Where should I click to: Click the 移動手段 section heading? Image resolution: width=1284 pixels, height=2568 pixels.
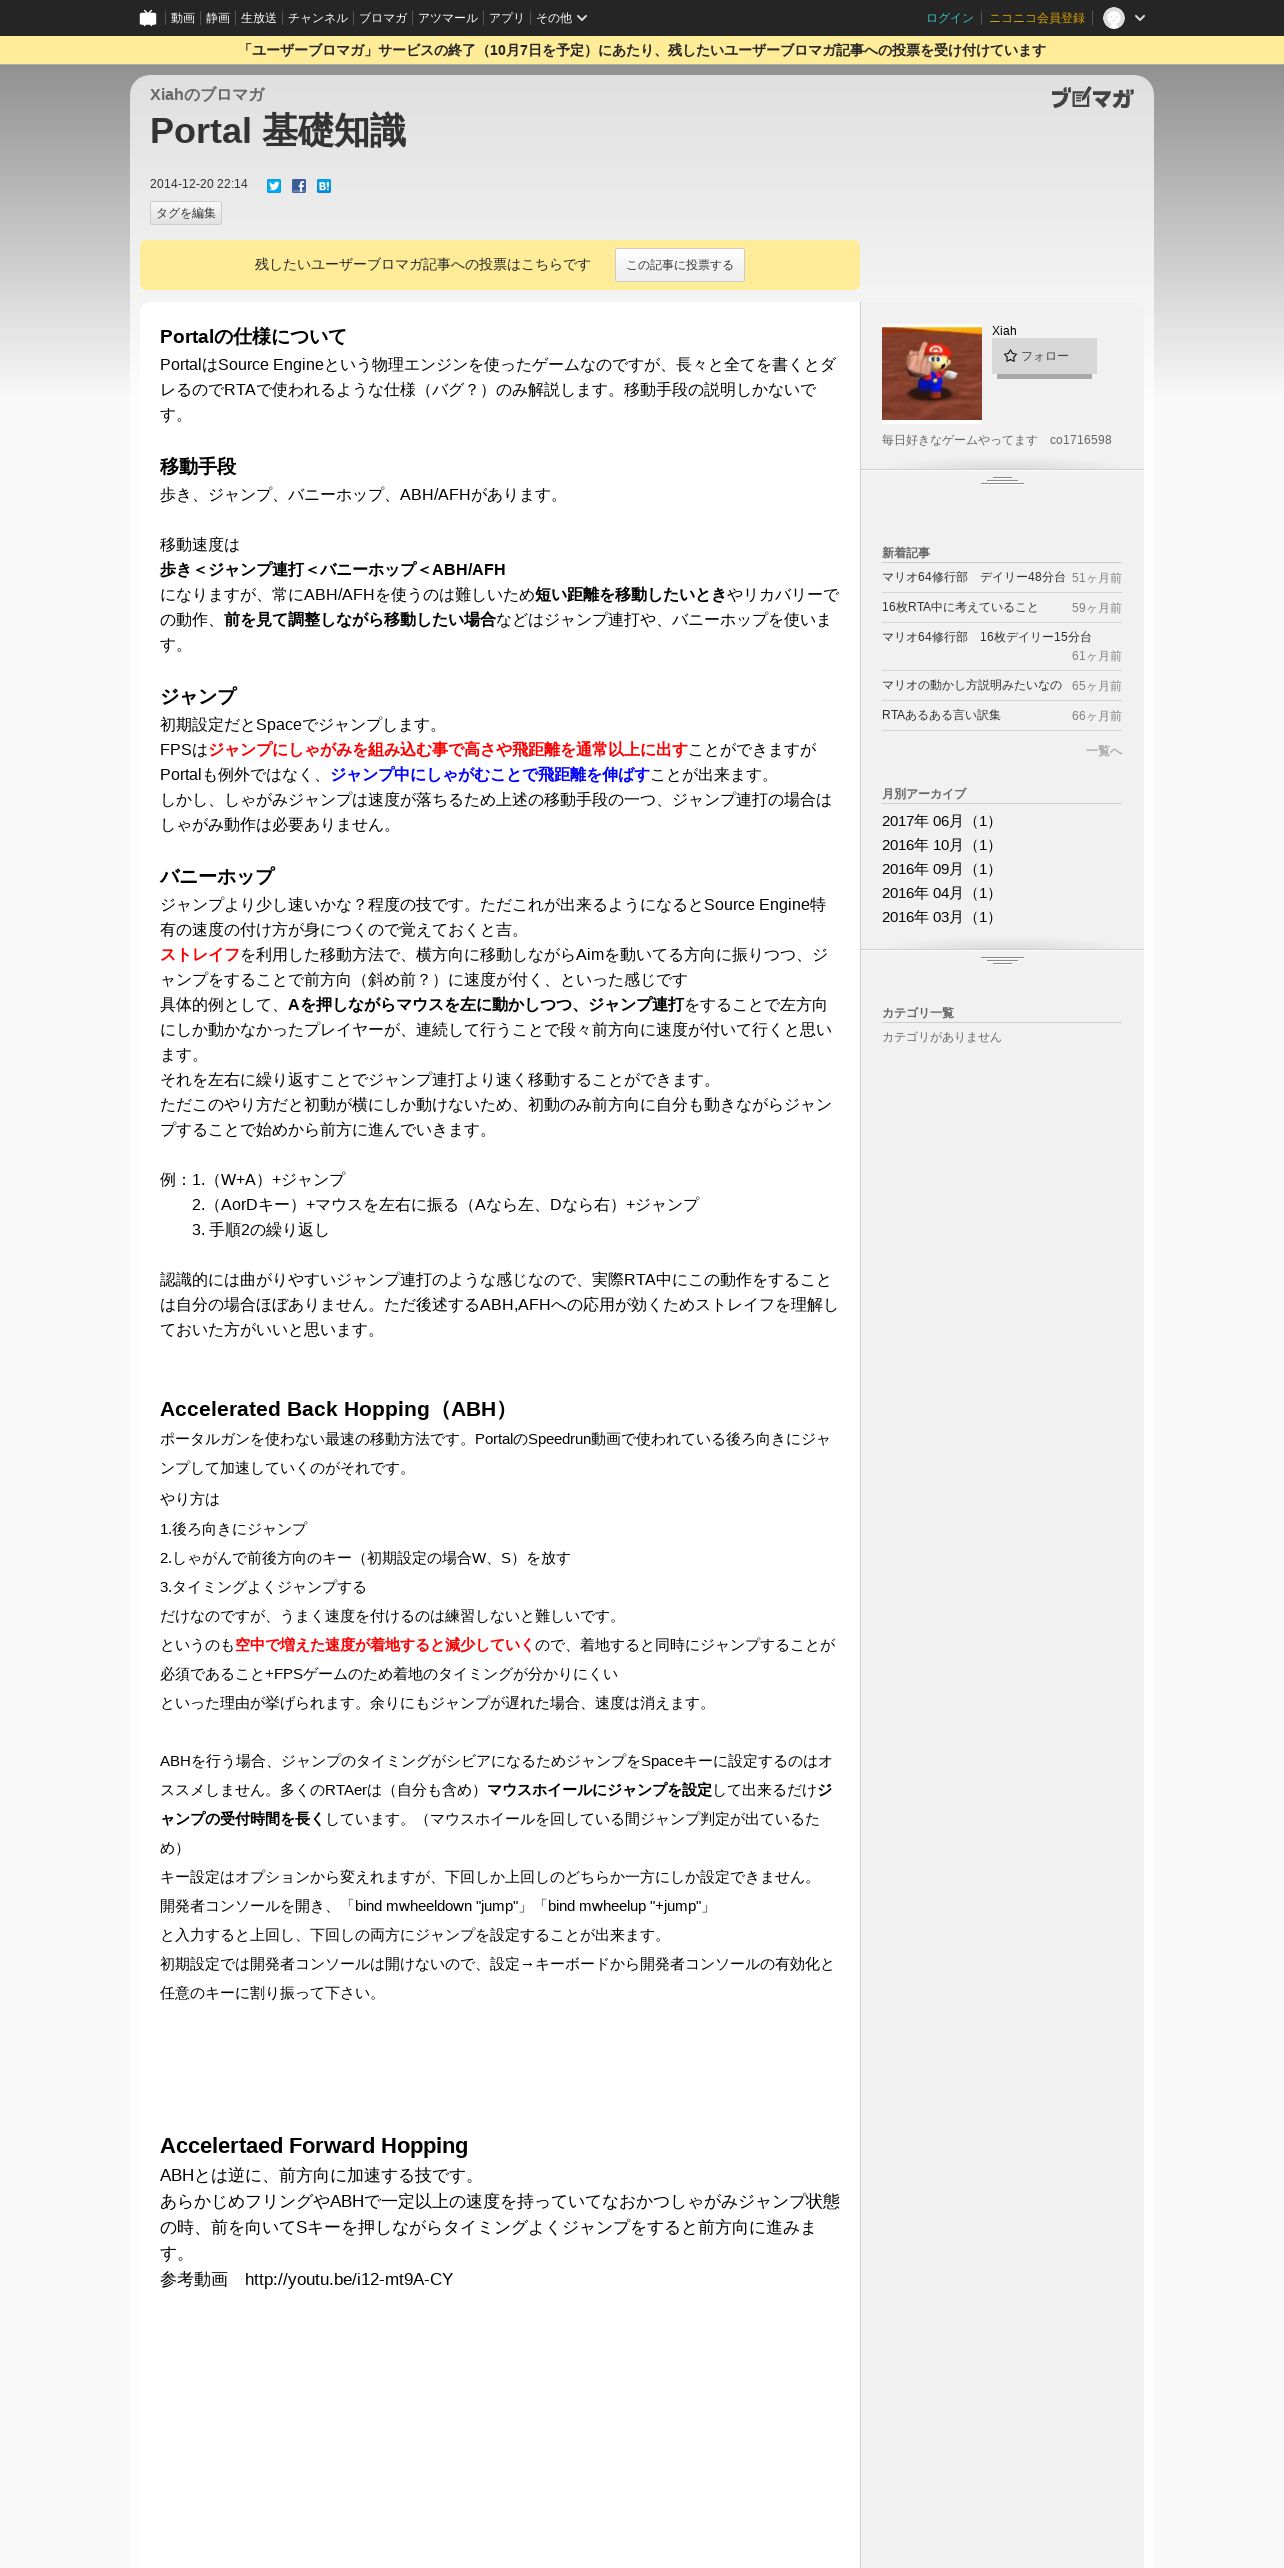(198, 467)
